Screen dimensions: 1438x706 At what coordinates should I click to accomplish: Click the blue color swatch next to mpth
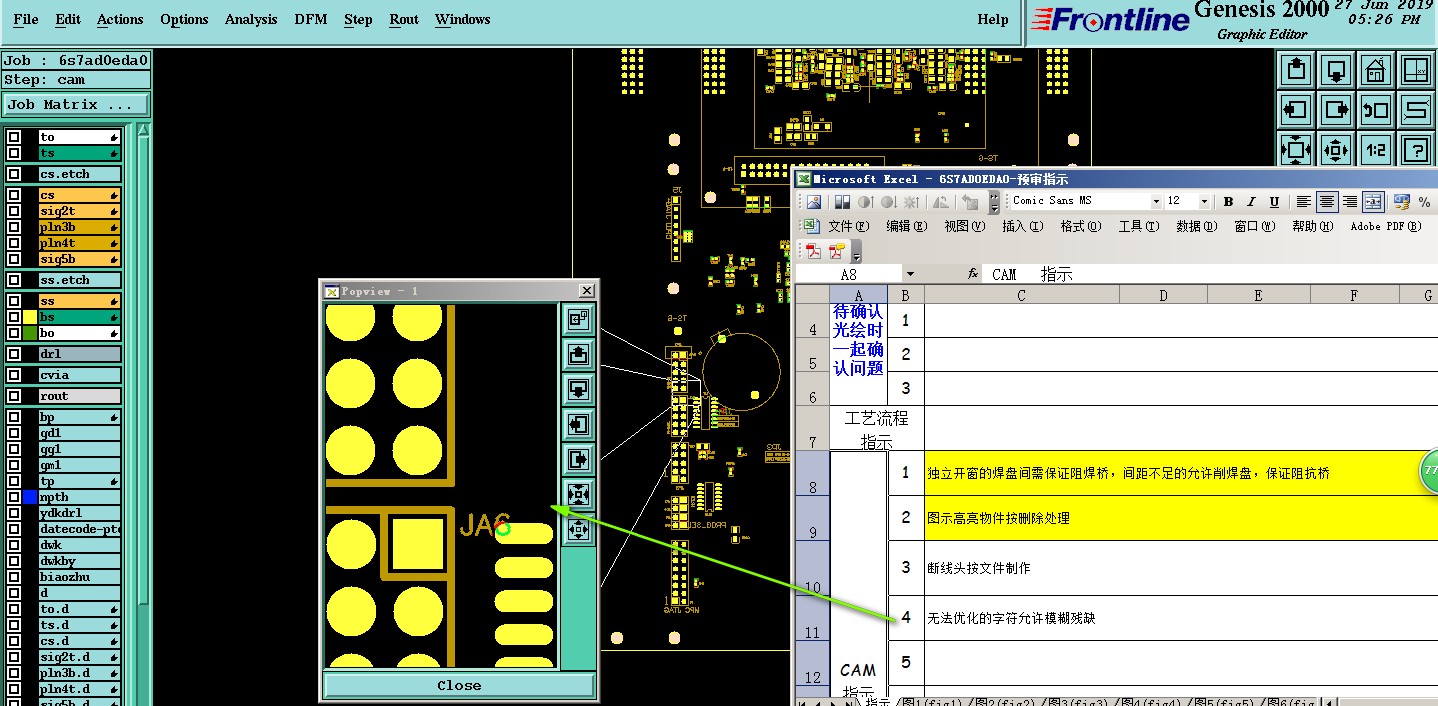(30, 497)
